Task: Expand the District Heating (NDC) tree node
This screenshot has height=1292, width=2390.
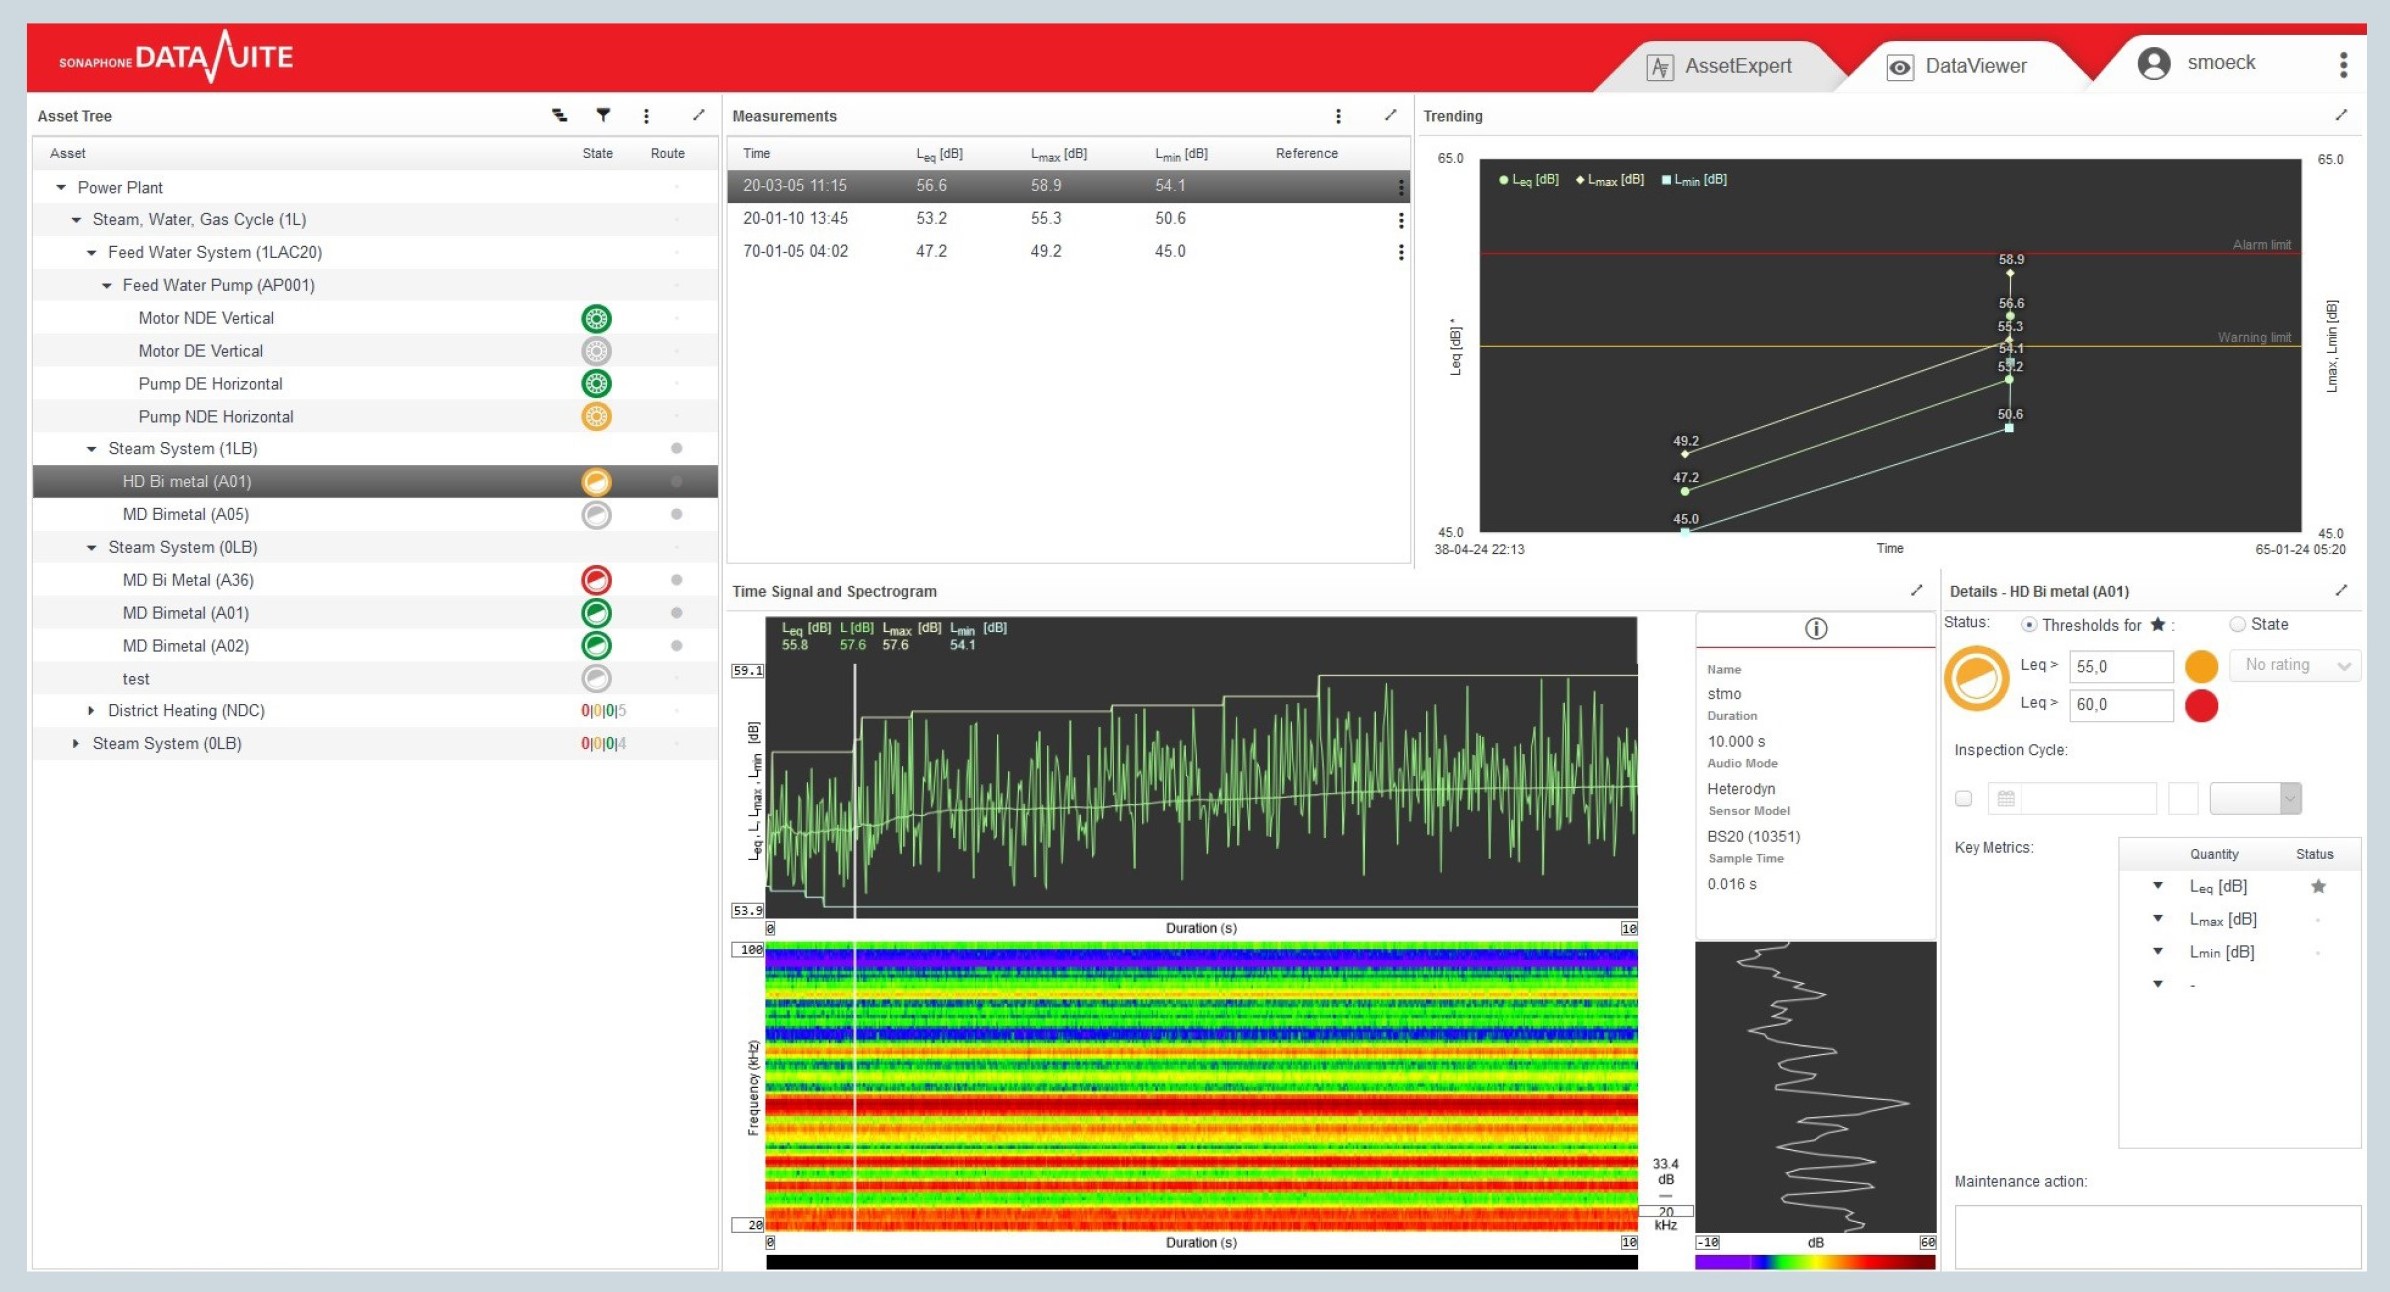Action: 91,711
